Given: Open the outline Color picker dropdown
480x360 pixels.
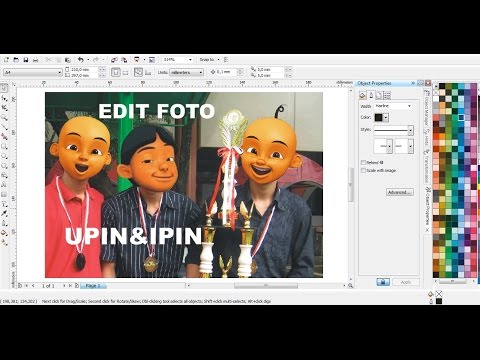Looking at the screenshot, I should pyautogui.click(x=386, y=117).
